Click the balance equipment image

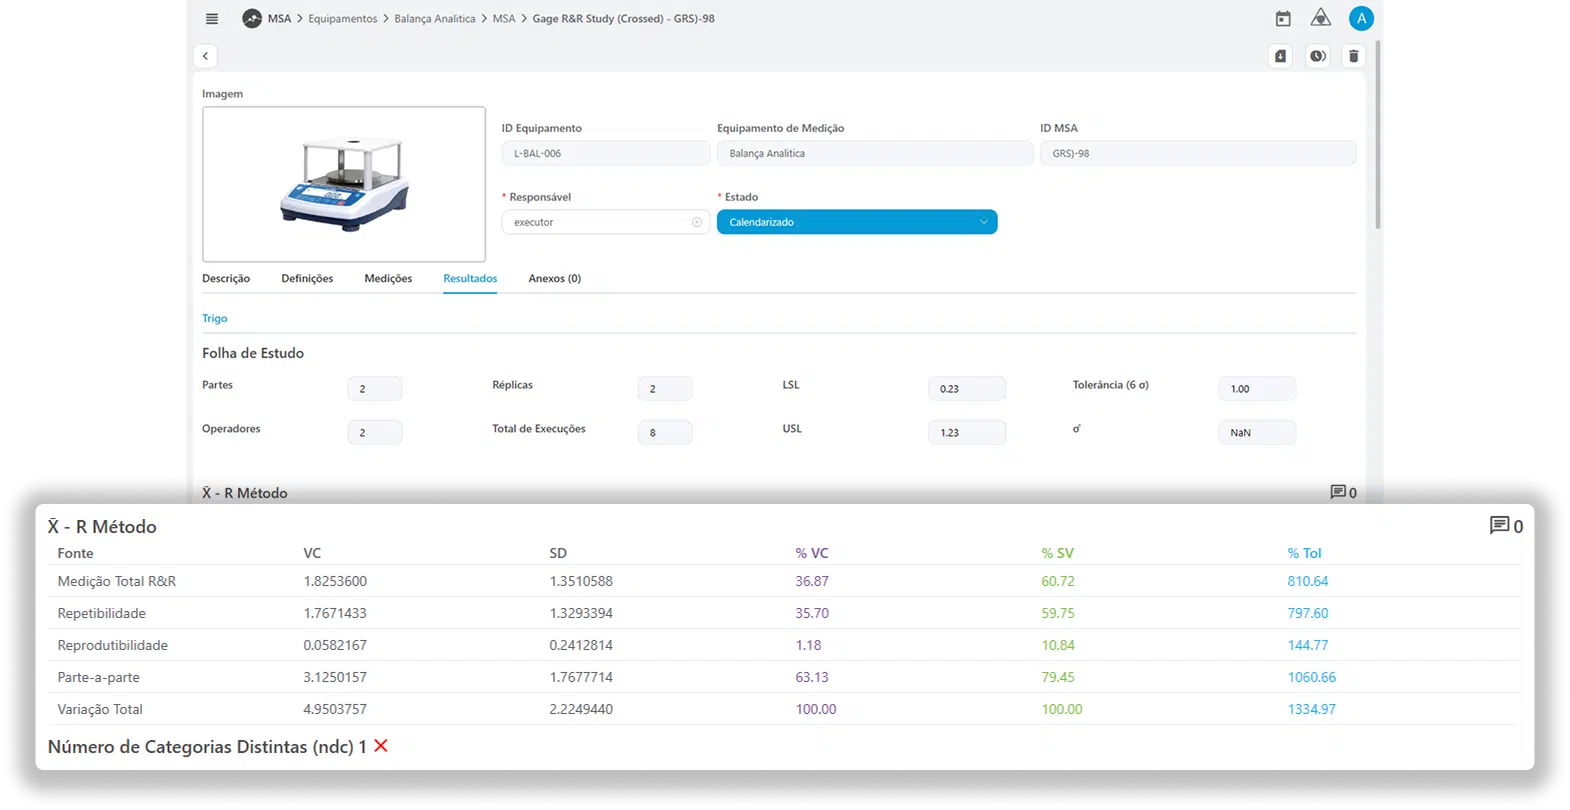pos(344,184)
